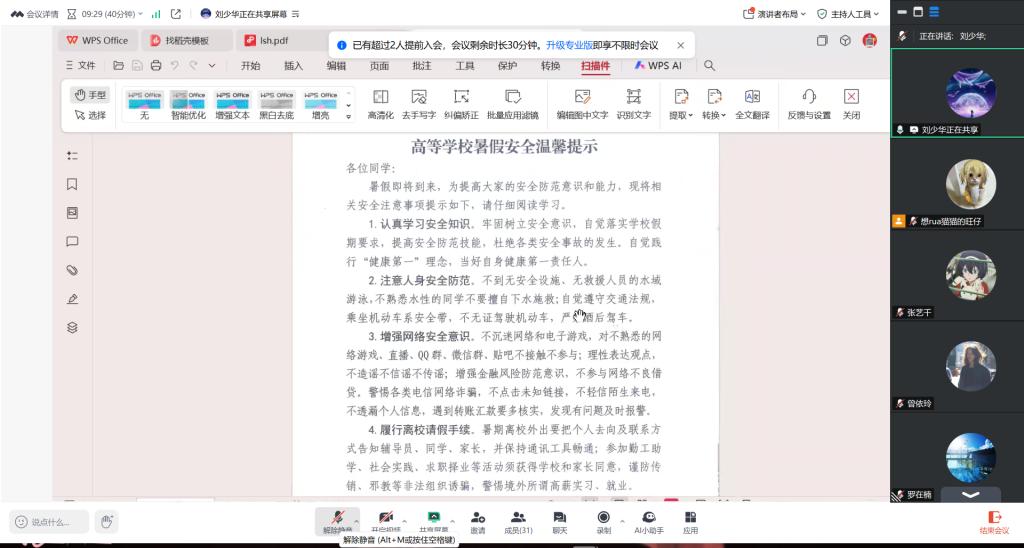Screen dimensions: 1024x548
Task: Click the 编辑图中文字 edit image text icon
Action: (582, 104)
